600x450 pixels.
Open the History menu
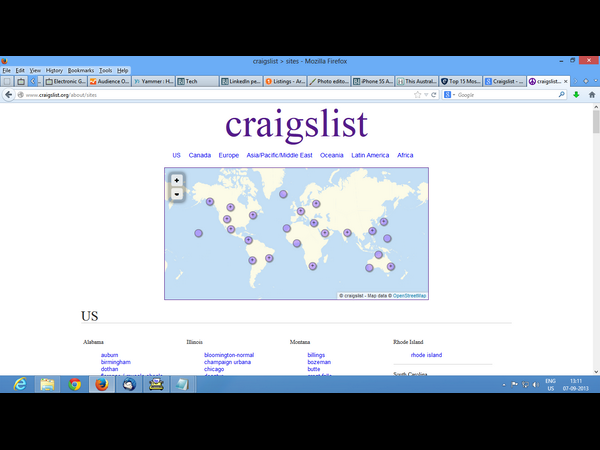pyautogui.click(x=54, y=70)
